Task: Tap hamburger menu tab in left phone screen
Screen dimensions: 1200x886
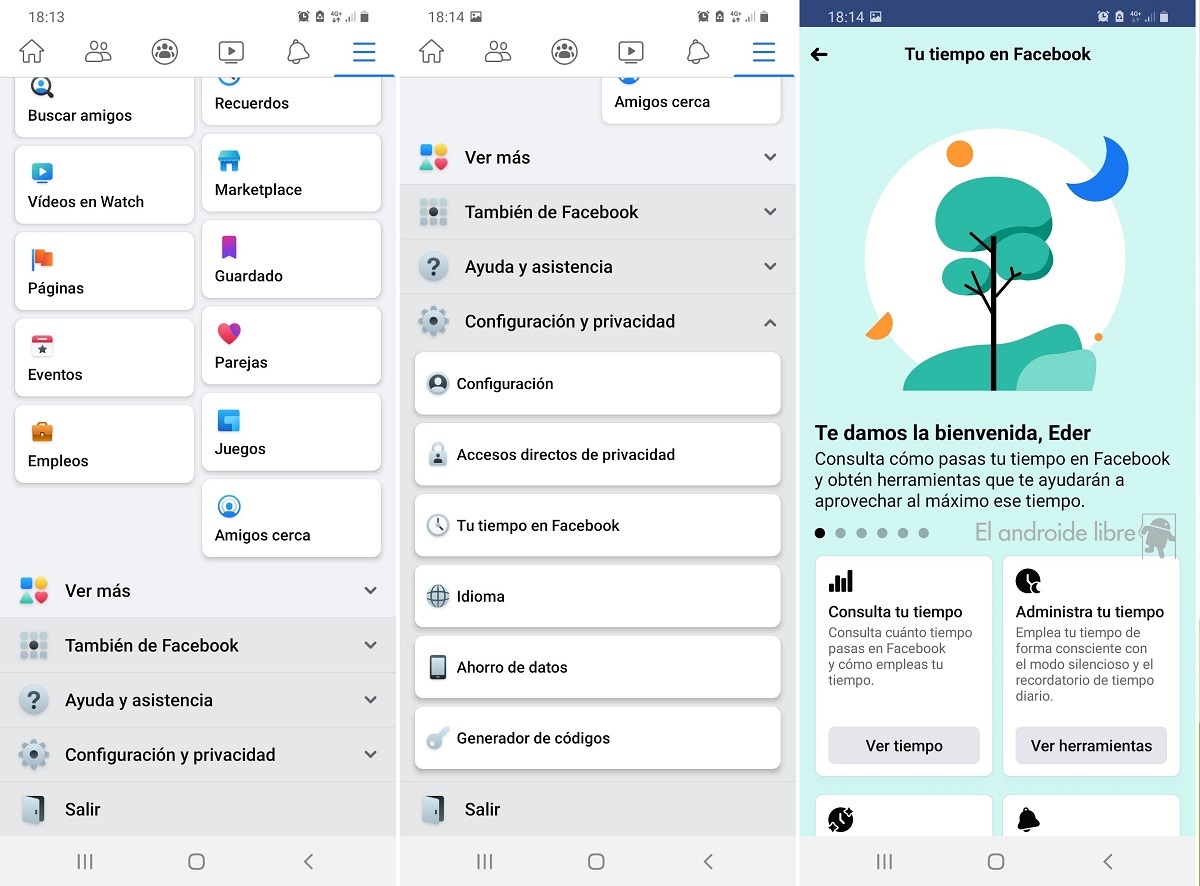Action: tap(364, 52)
